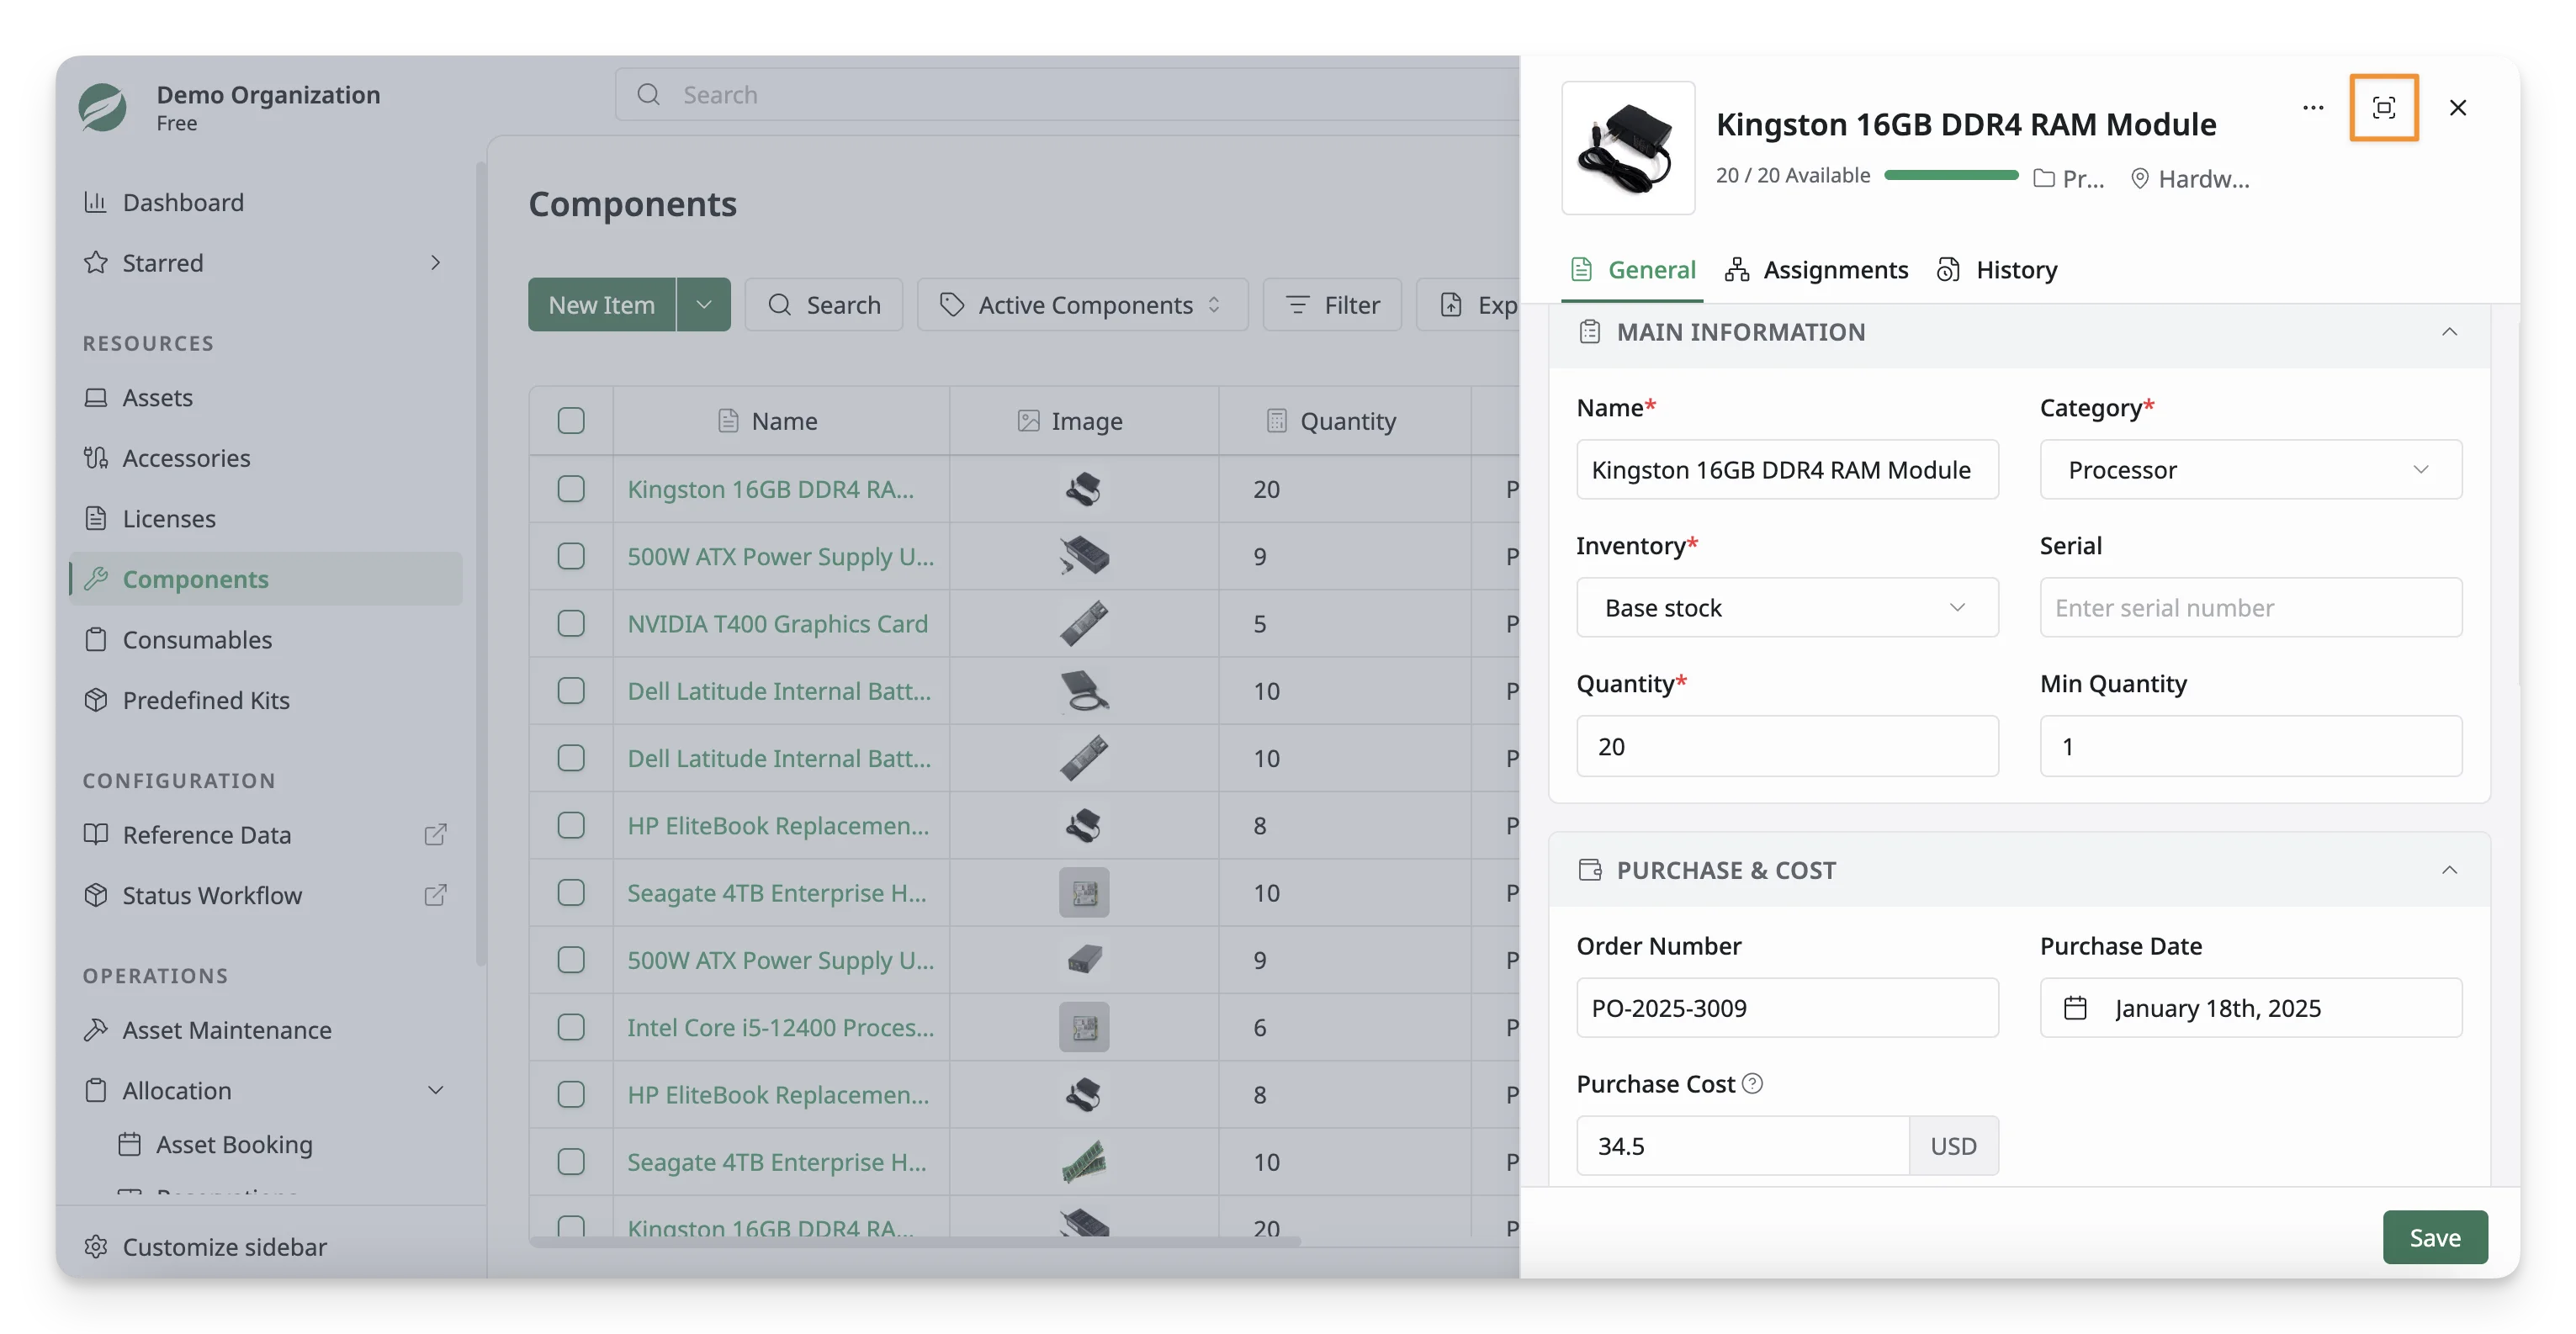Viewport: 2576px width, 1334px height.
Task: Click the Purchase Cost help icon
Action: (x=1752, y=1083)
